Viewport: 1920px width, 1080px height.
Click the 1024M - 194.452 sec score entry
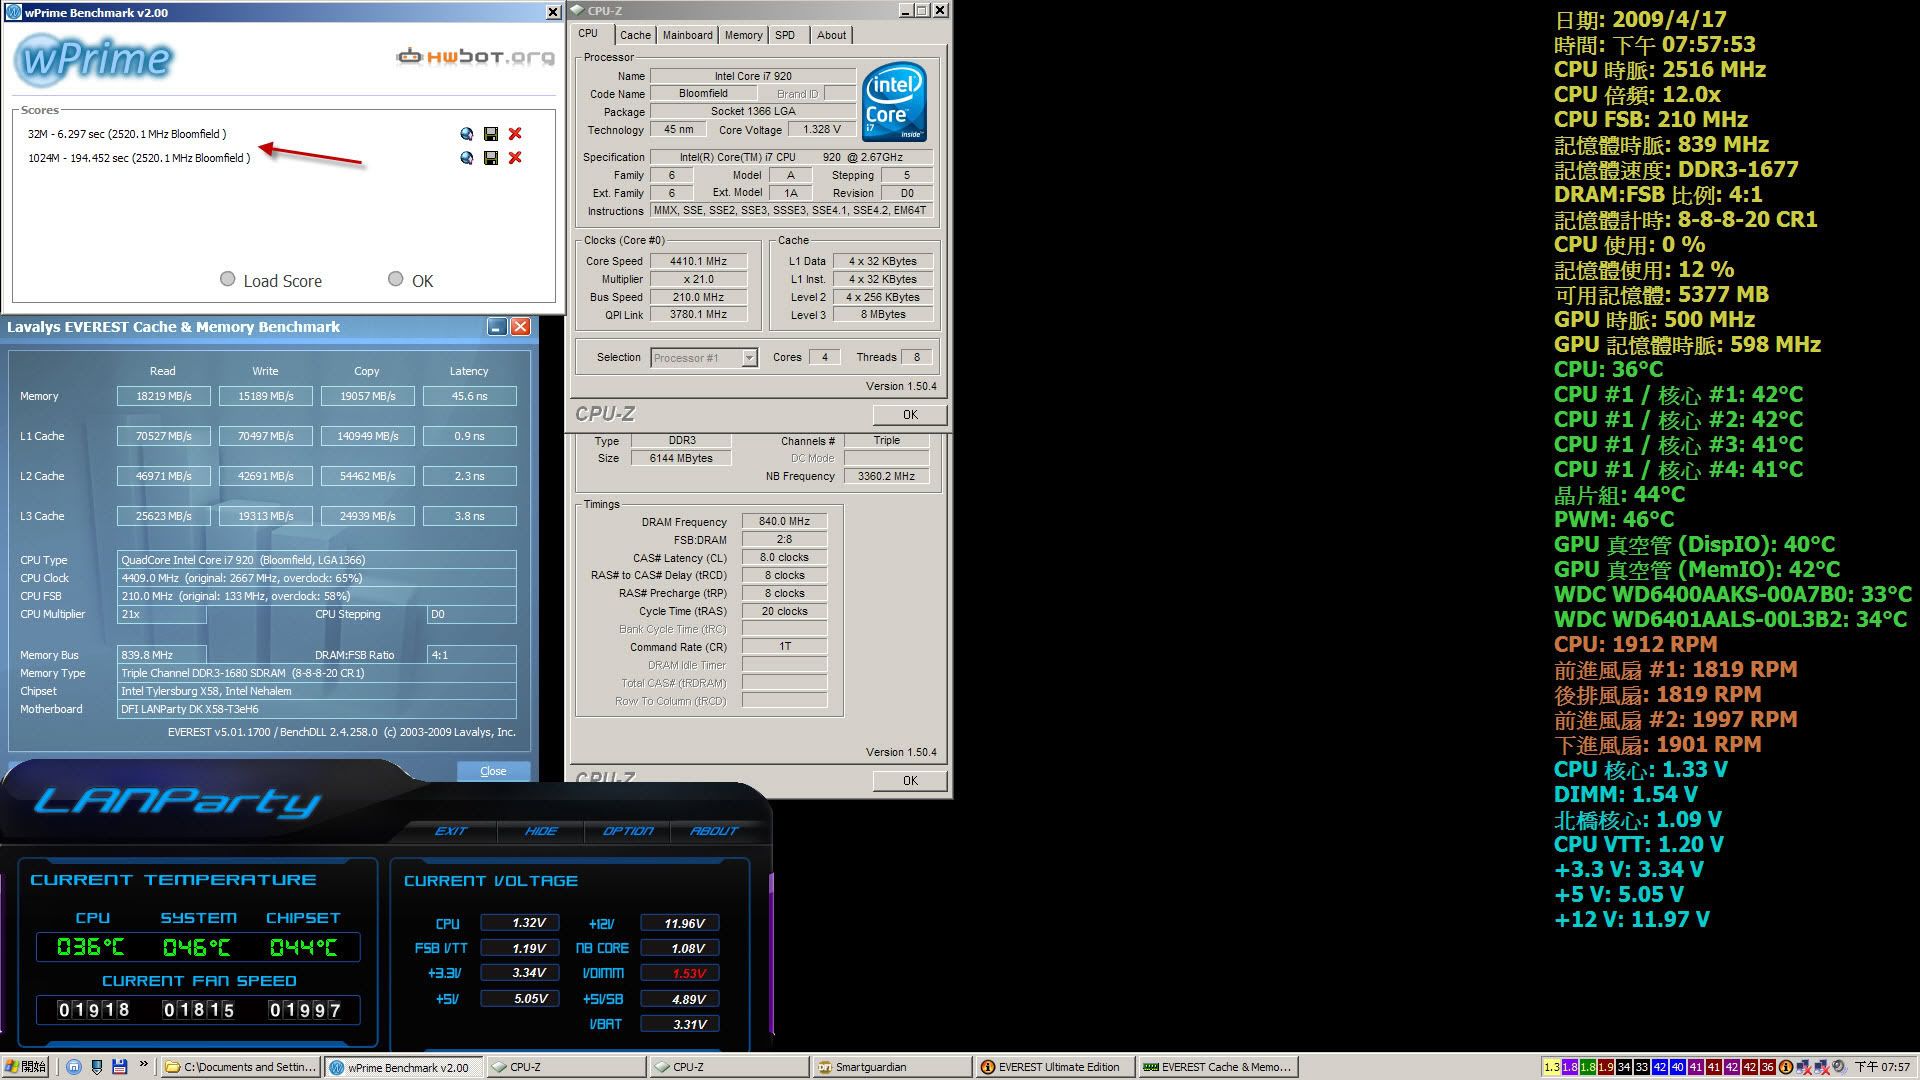139,158
